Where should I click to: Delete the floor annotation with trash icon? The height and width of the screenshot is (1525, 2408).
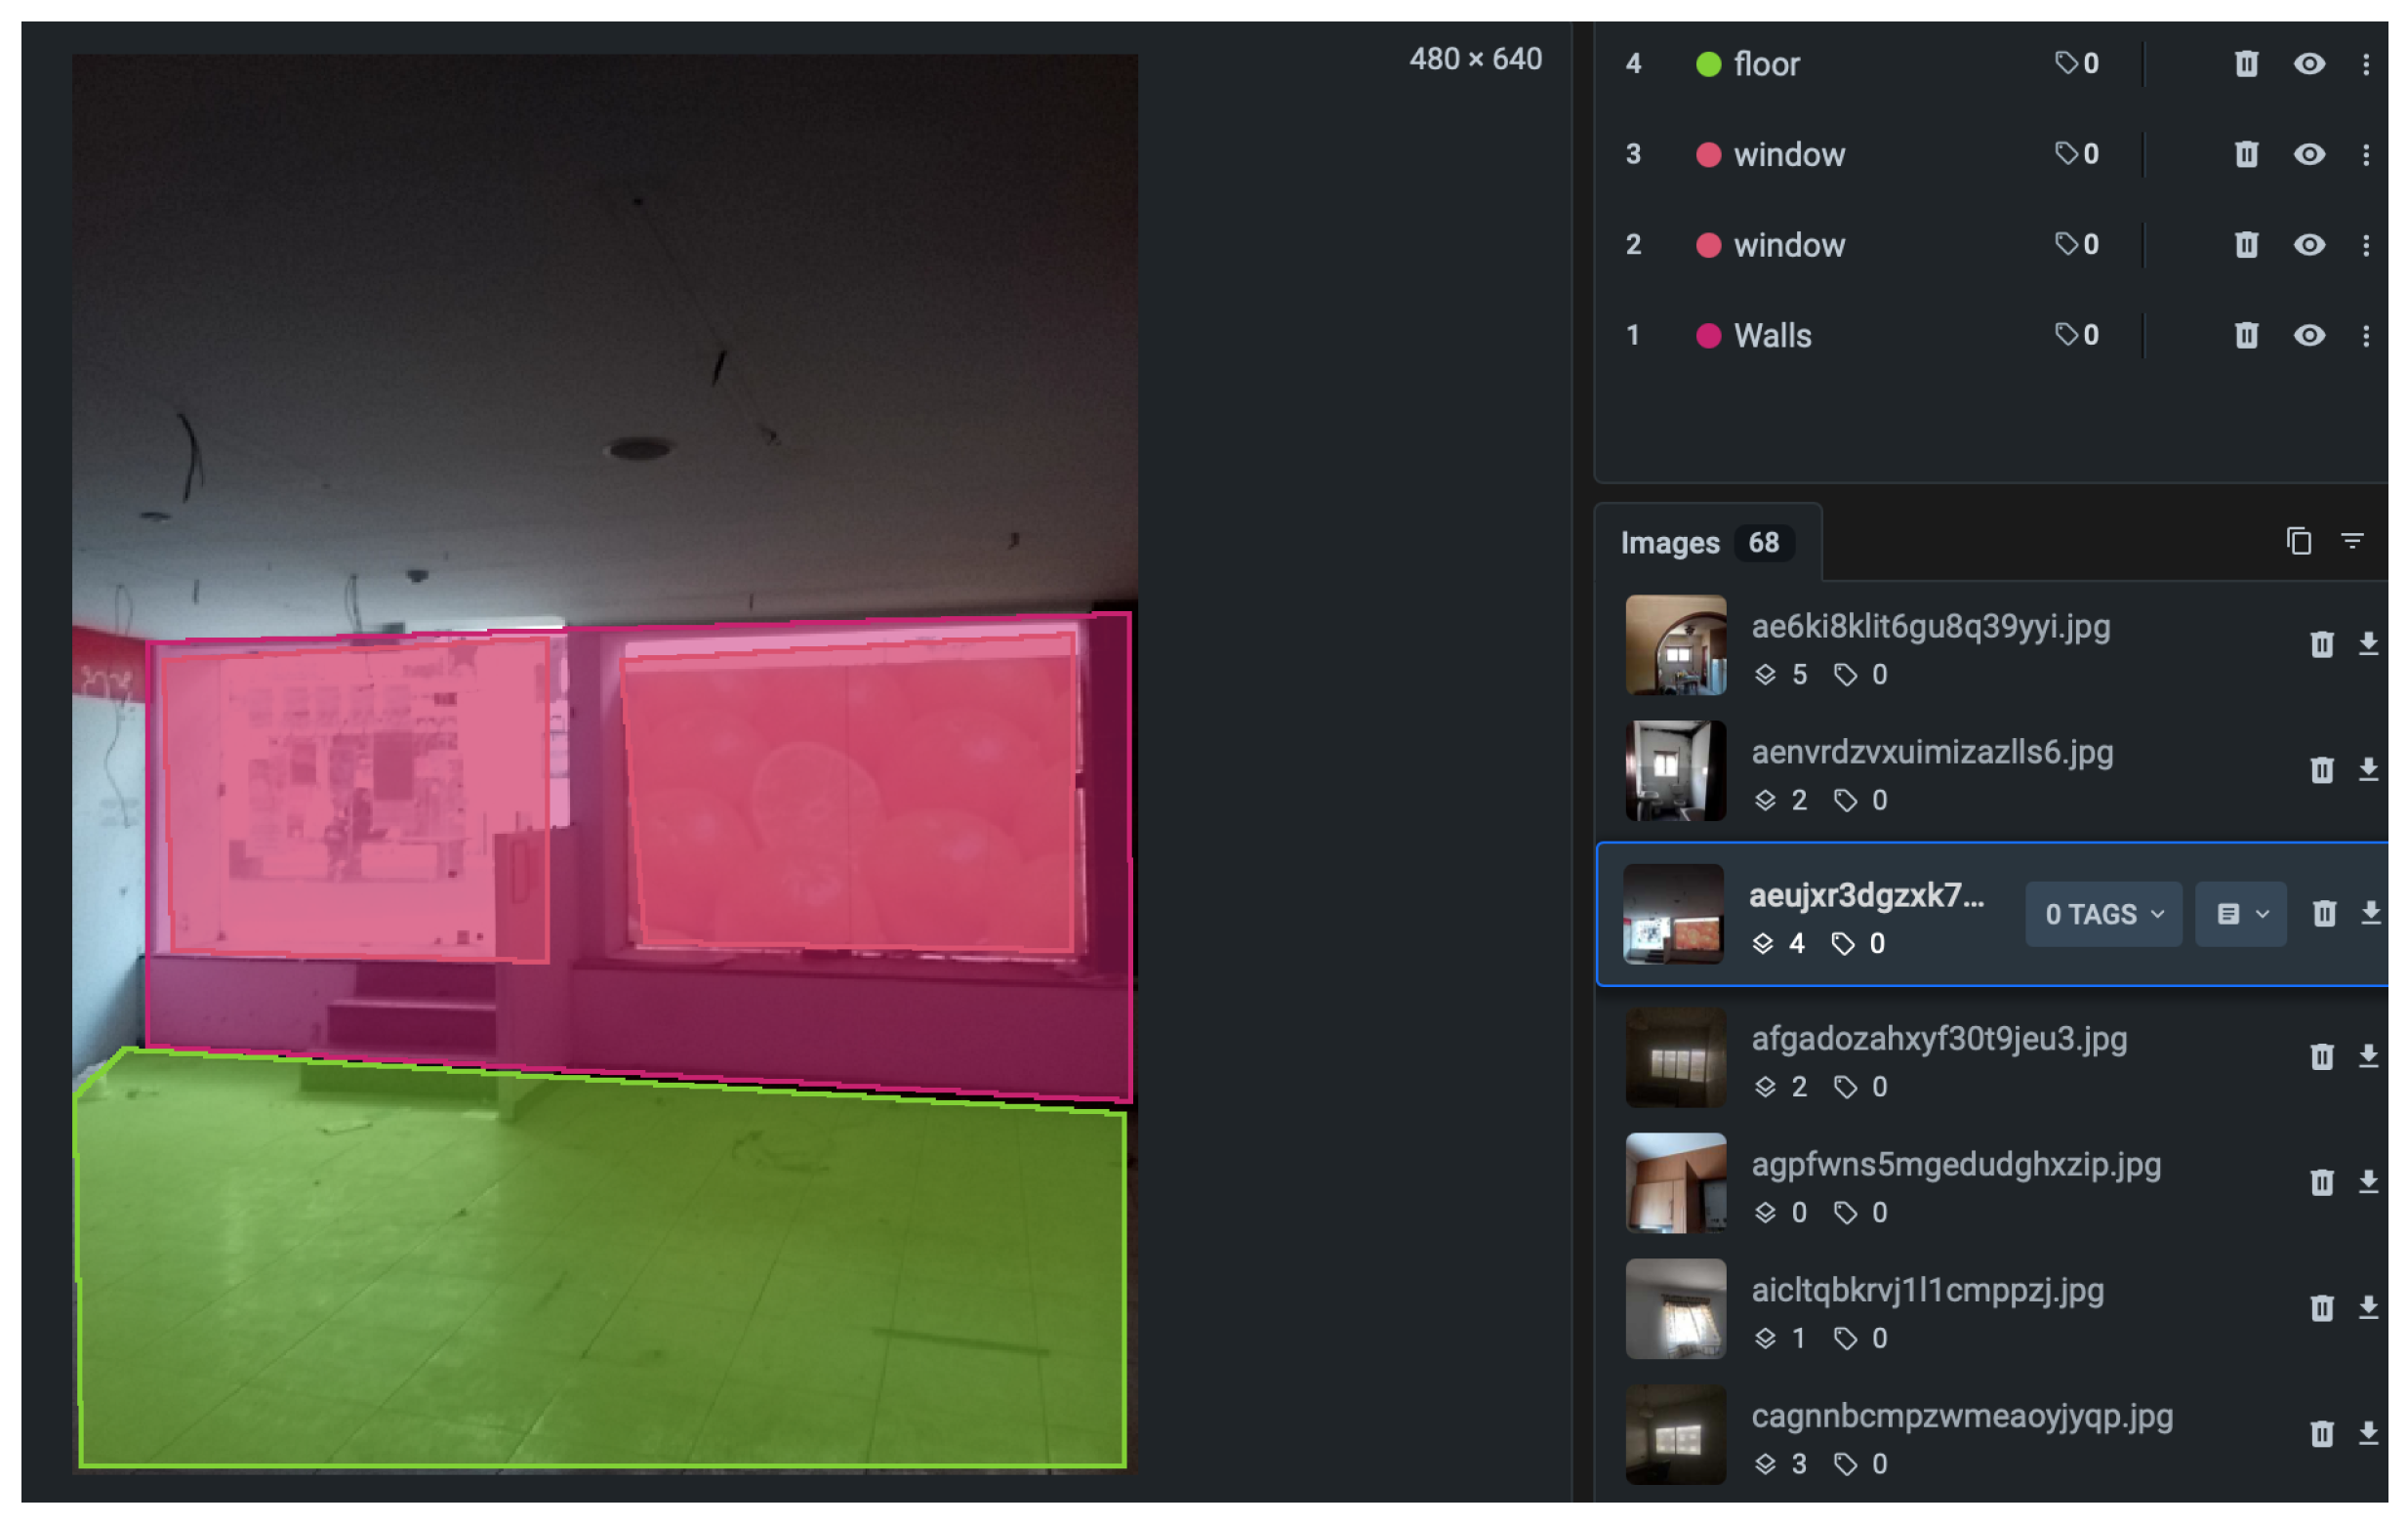tap(2246, 64)
